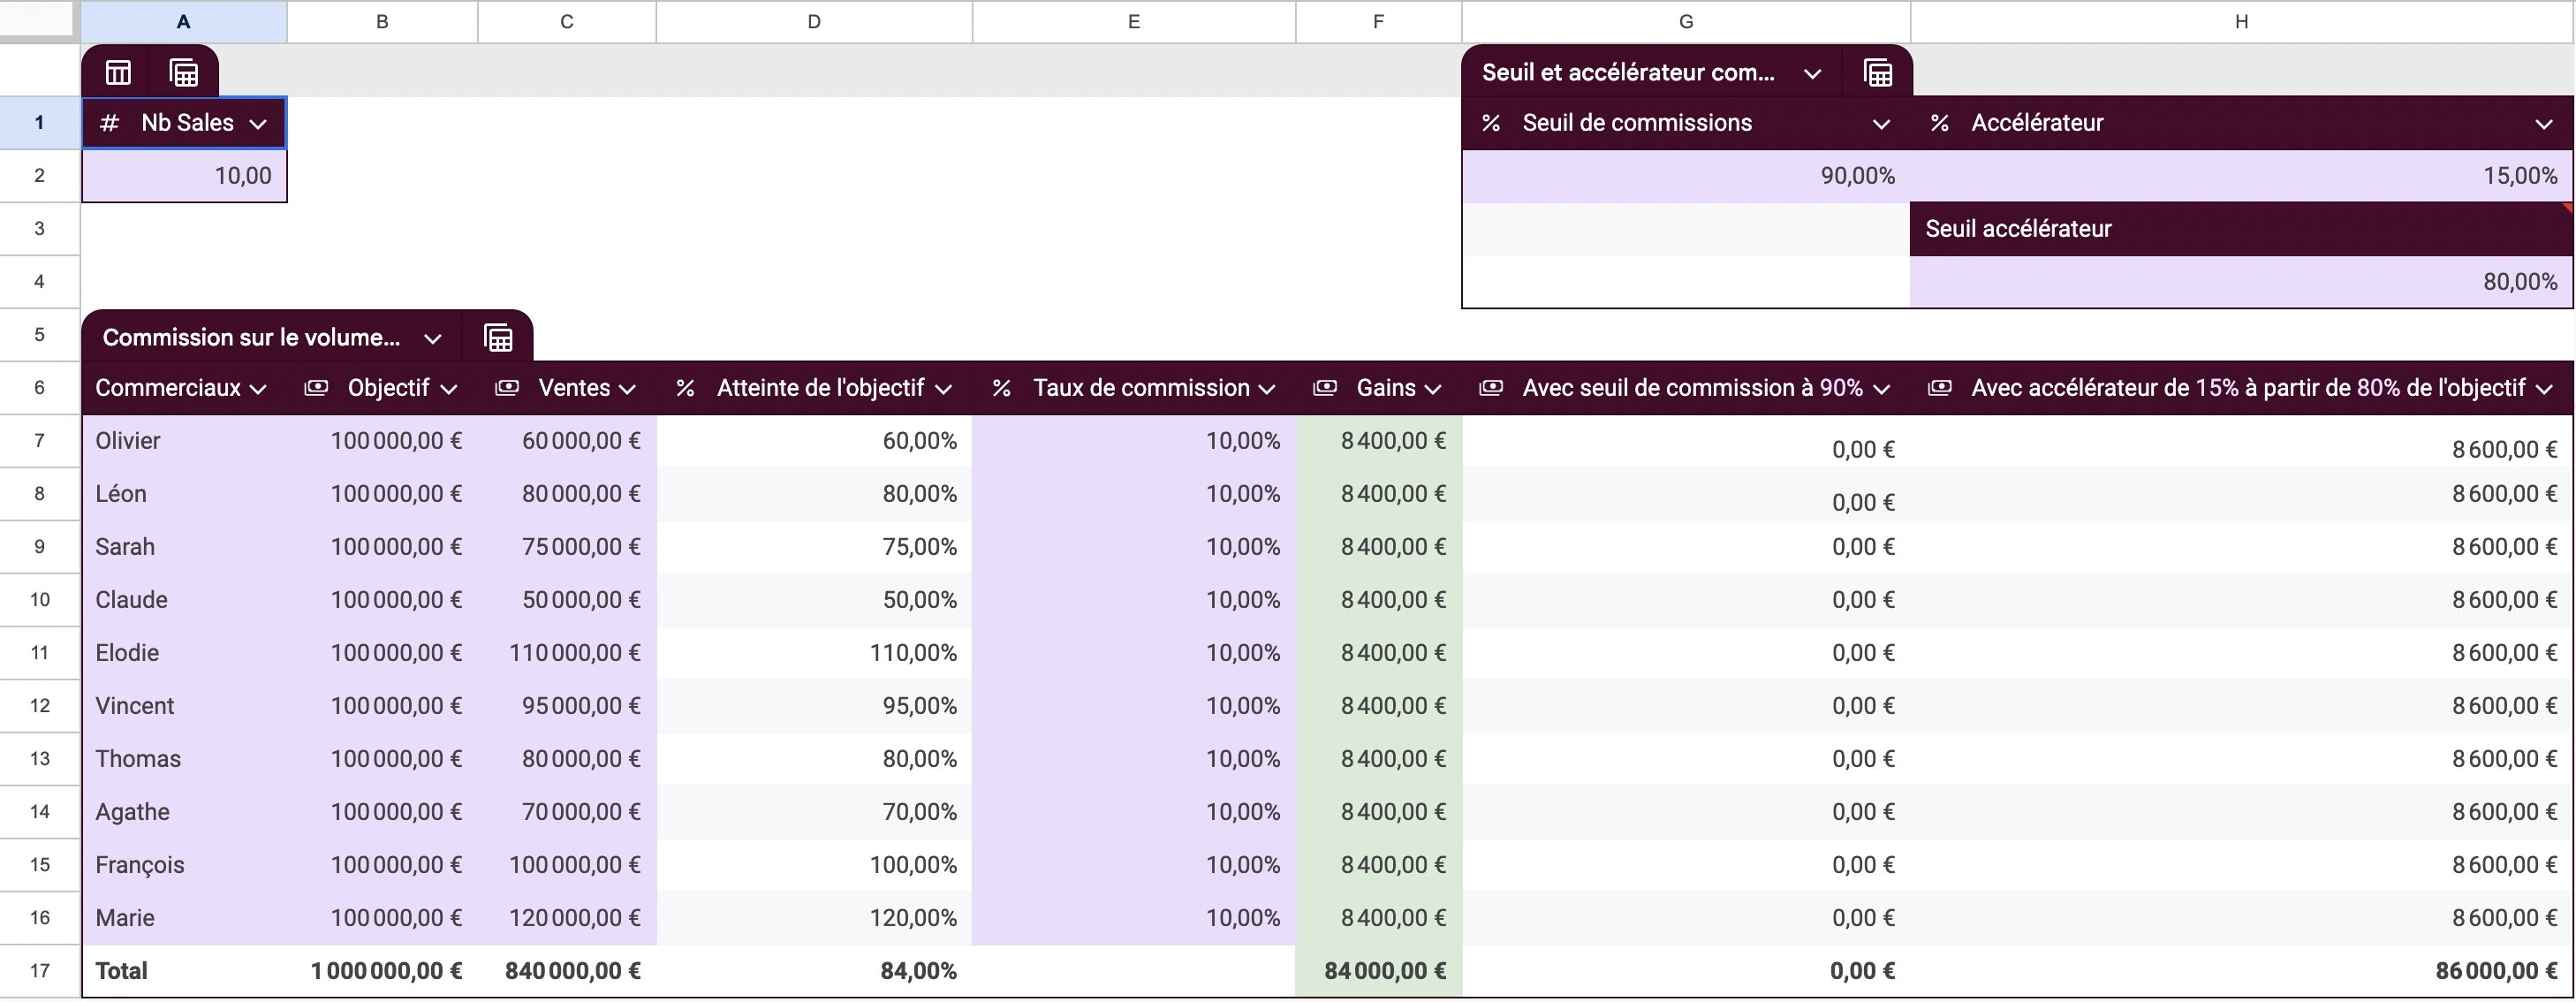Open the Taux de commission column dropdown

pyautogui.click(x=1267, y=389)
